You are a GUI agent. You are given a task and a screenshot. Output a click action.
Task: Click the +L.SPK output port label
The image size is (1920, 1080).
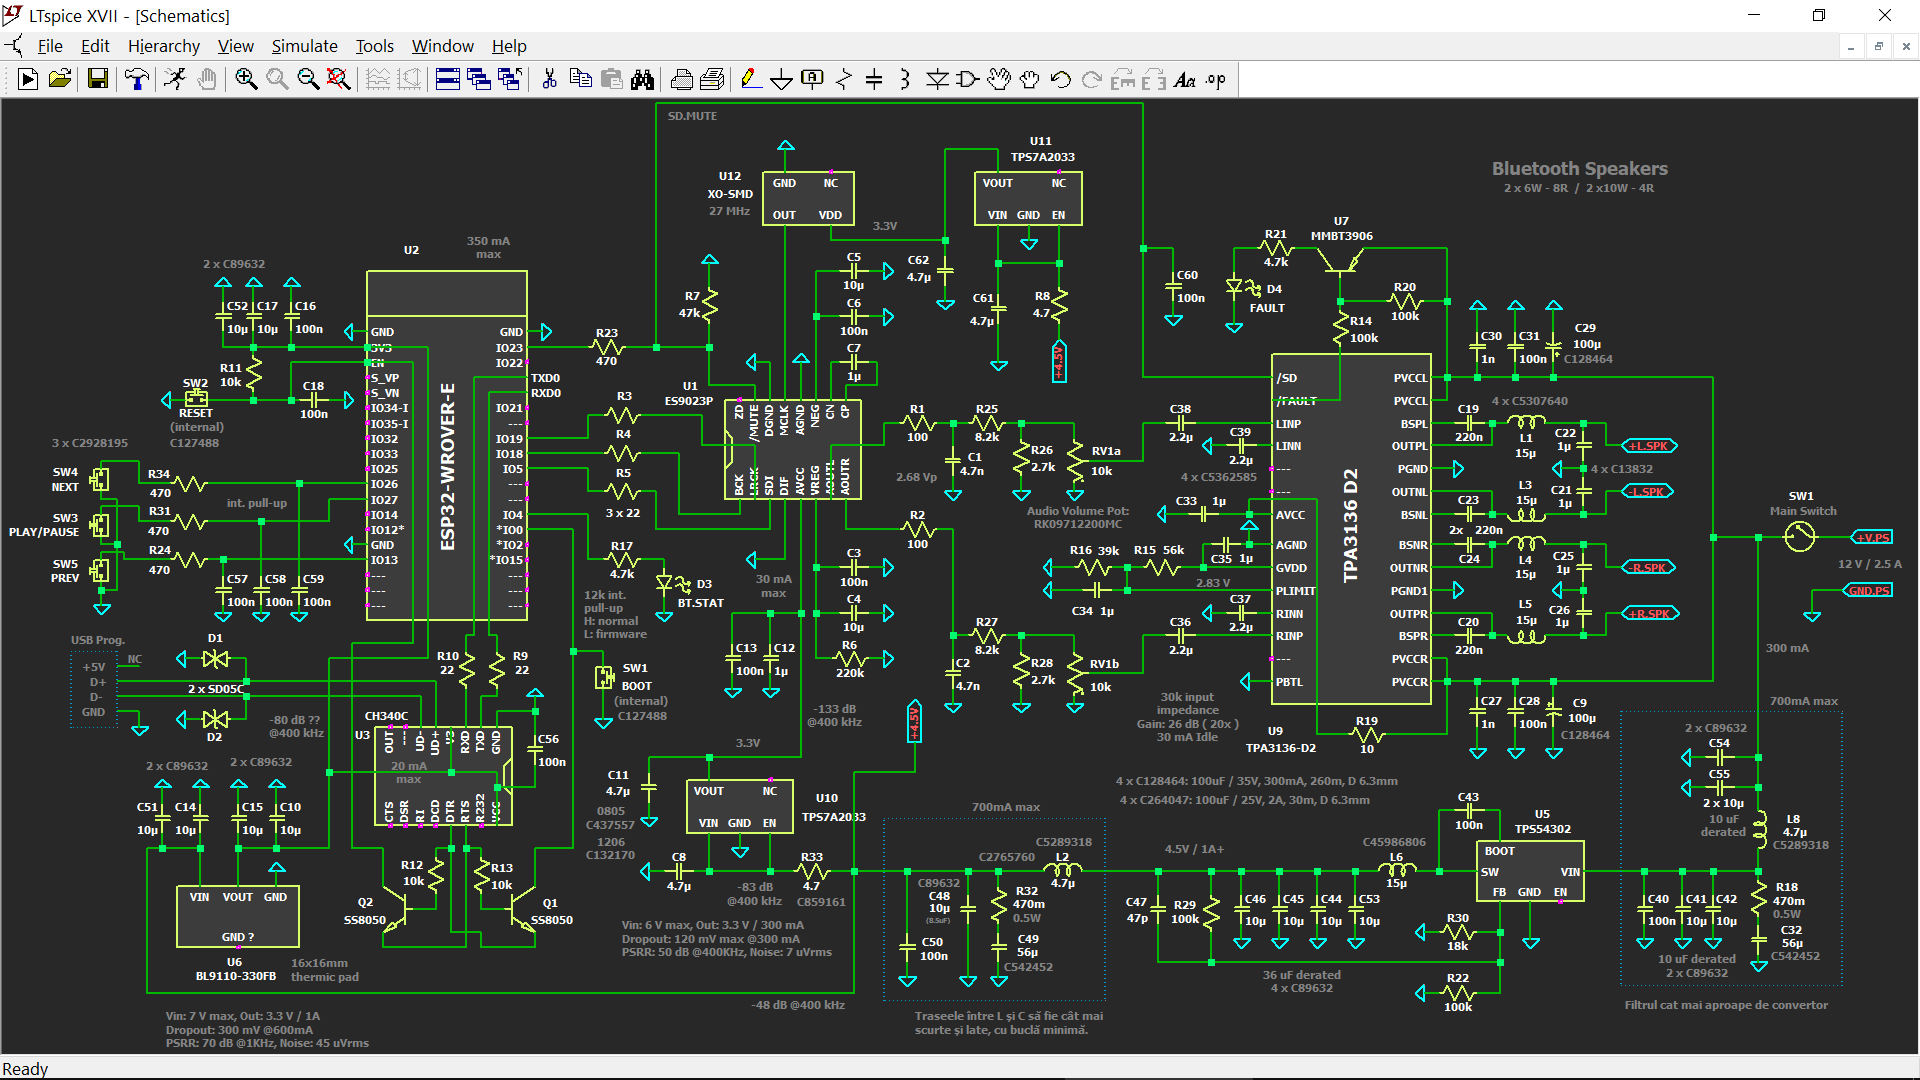point(1648,446)
